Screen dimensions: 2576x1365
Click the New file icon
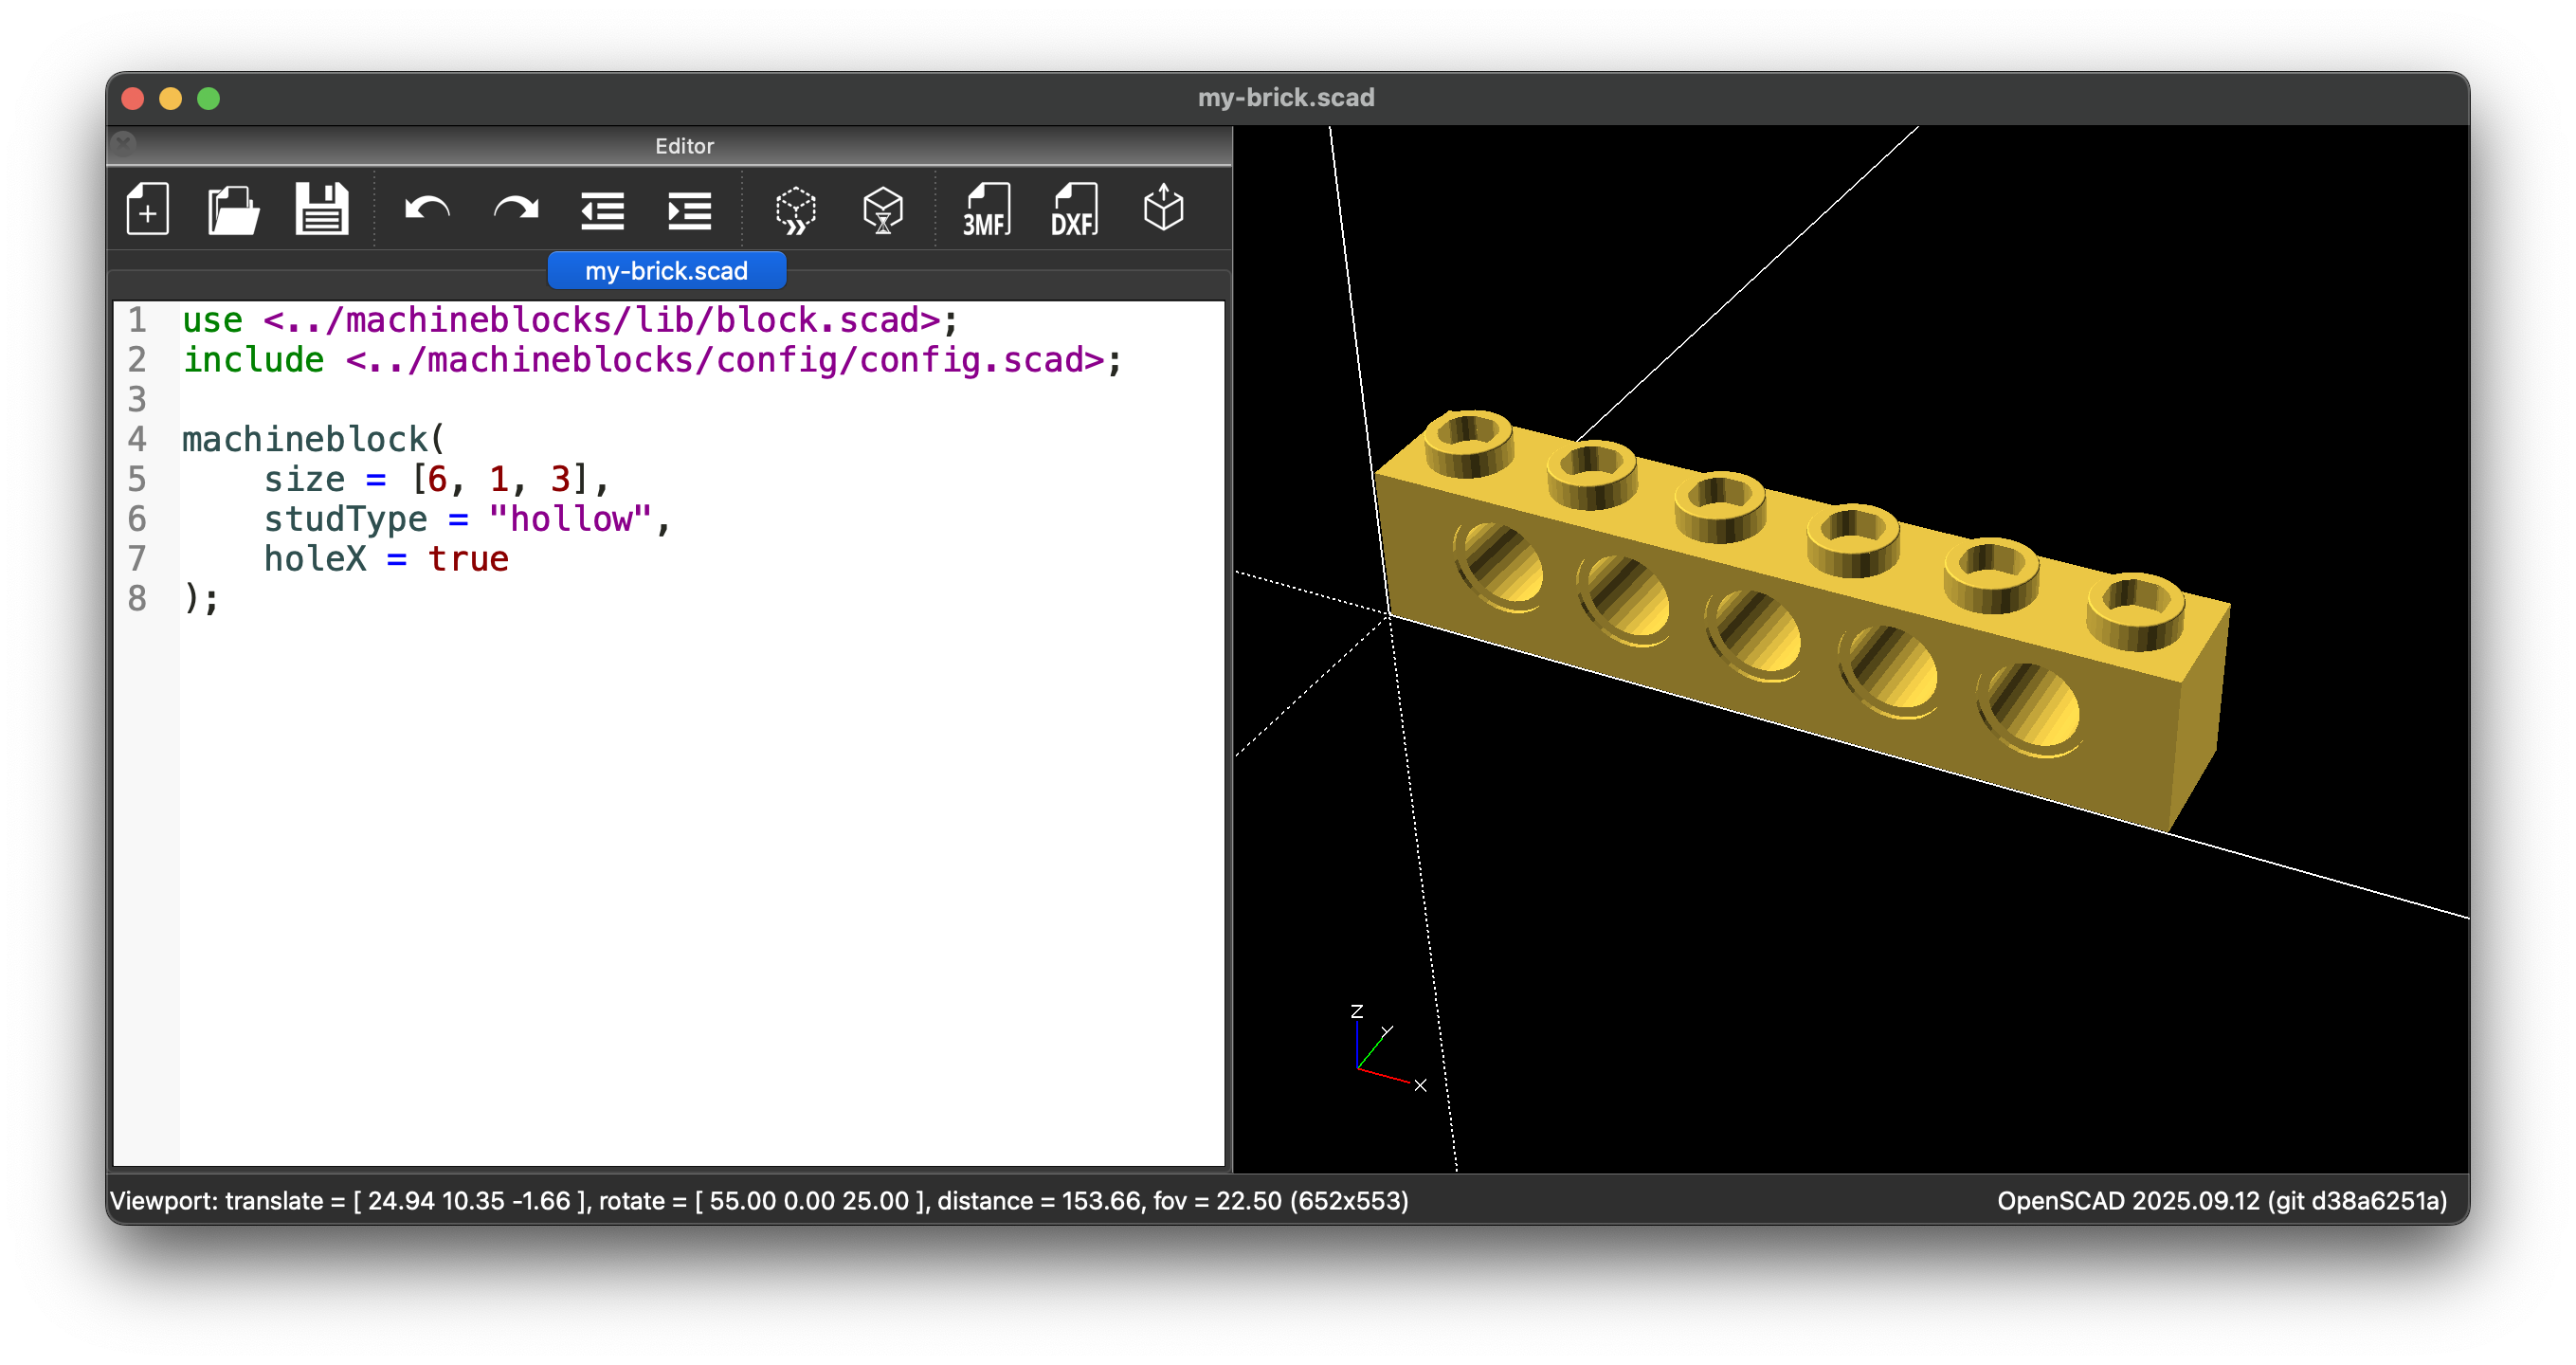pos(147,209)
